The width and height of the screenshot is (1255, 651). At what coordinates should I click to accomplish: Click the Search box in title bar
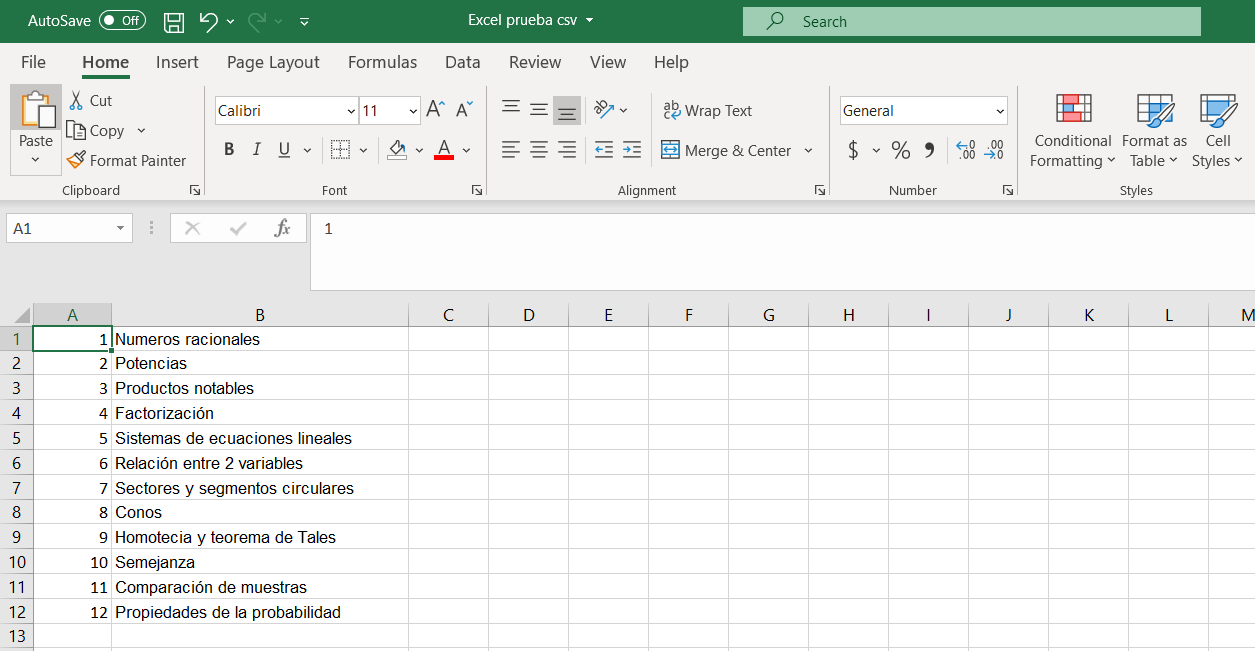(972, 21)
